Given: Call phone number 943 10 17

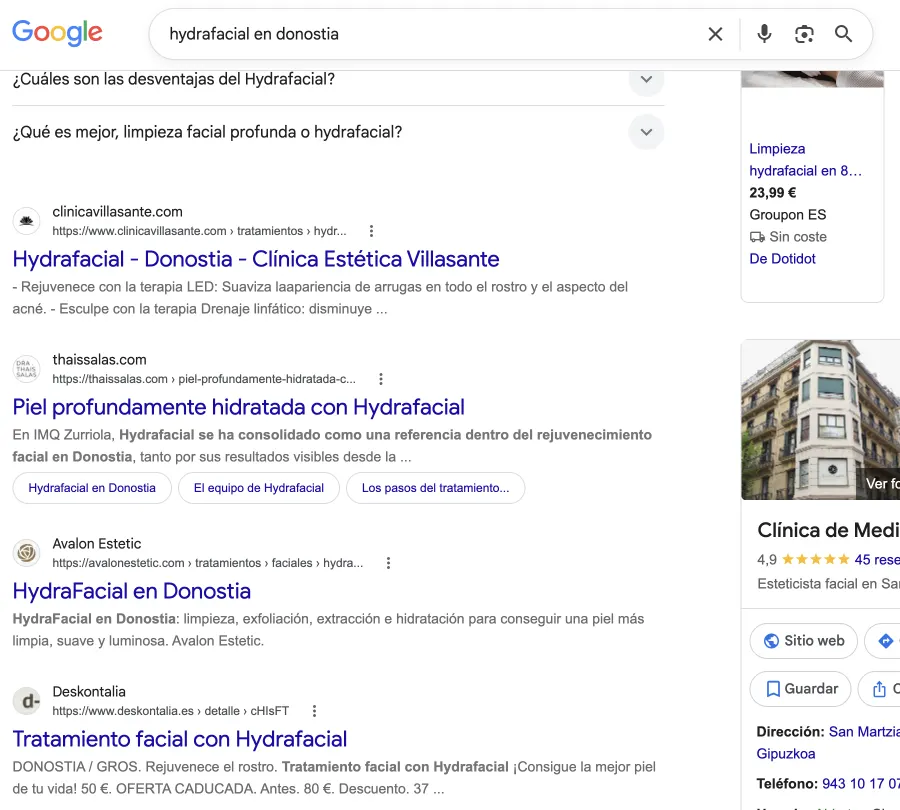Looking at the screenshot, I should click(x=861, y=784).
